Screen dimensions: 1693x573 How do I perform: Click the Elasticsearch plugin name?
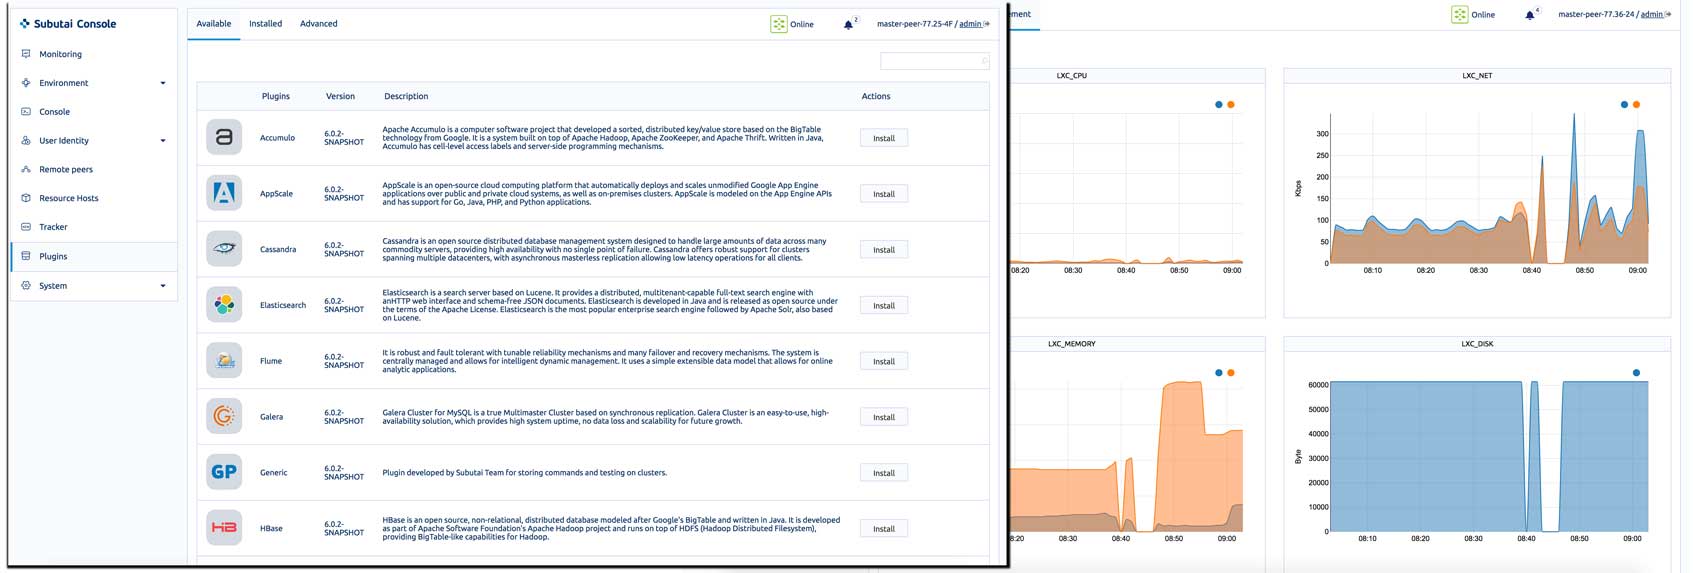[283, 305]
